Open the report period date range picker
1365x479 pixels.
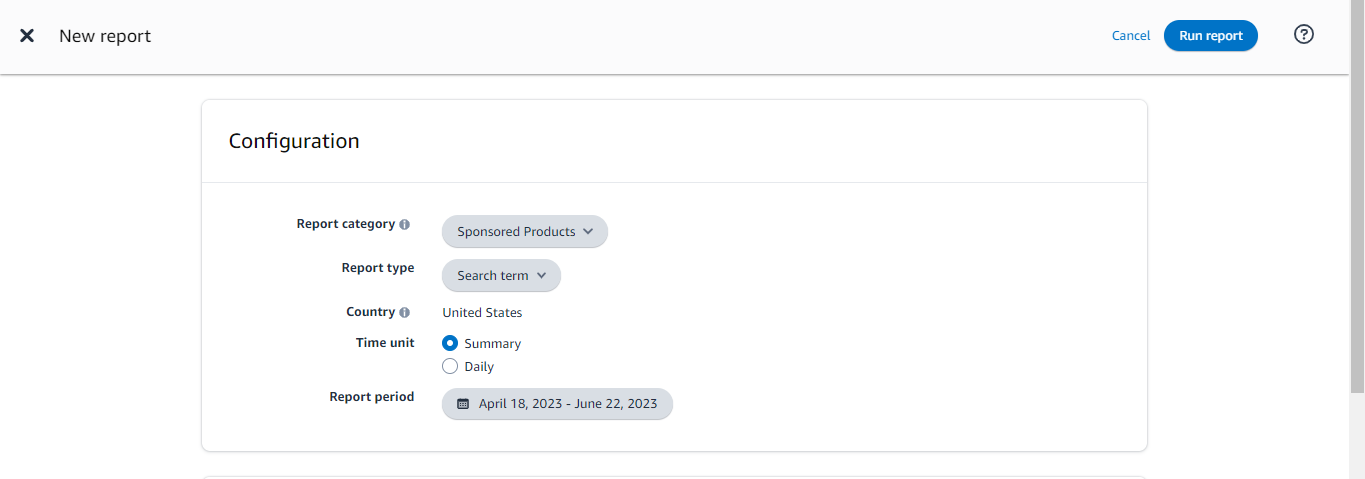pyautogui.click(x=567, y=404)
